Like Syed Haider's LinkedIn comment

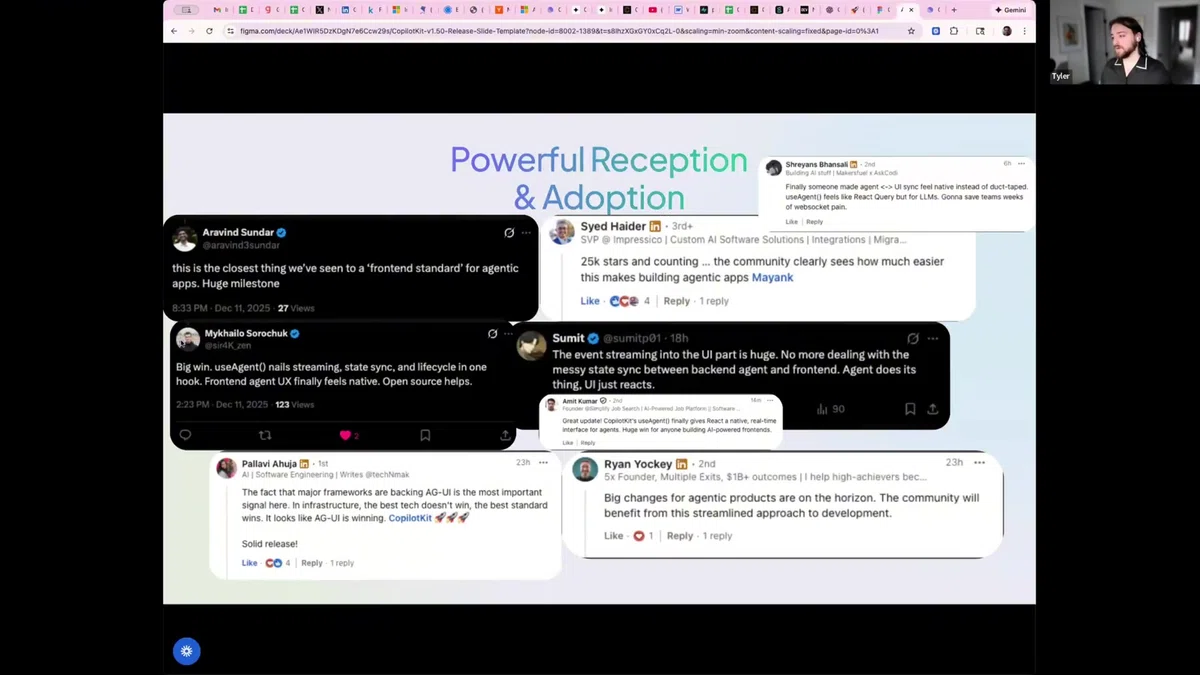[x=590, y=301]
